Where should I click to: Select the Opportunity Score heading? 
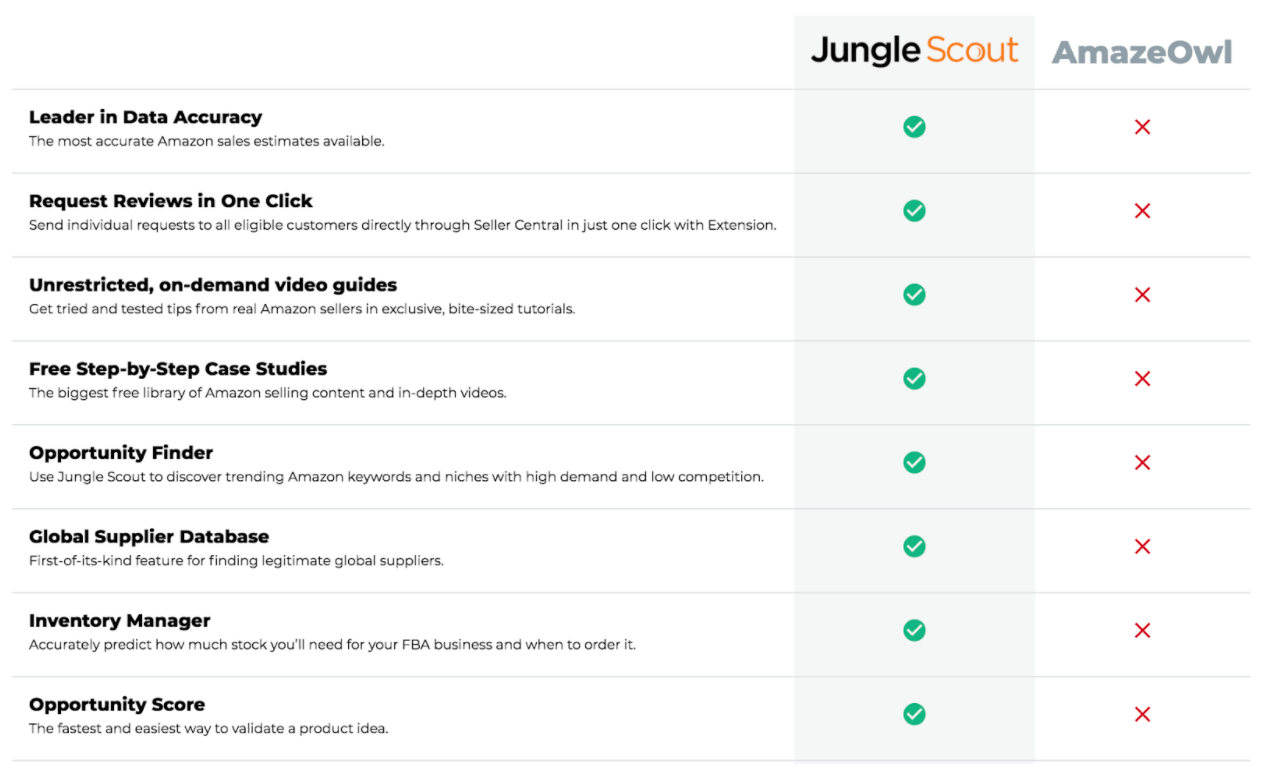(117, 705)
